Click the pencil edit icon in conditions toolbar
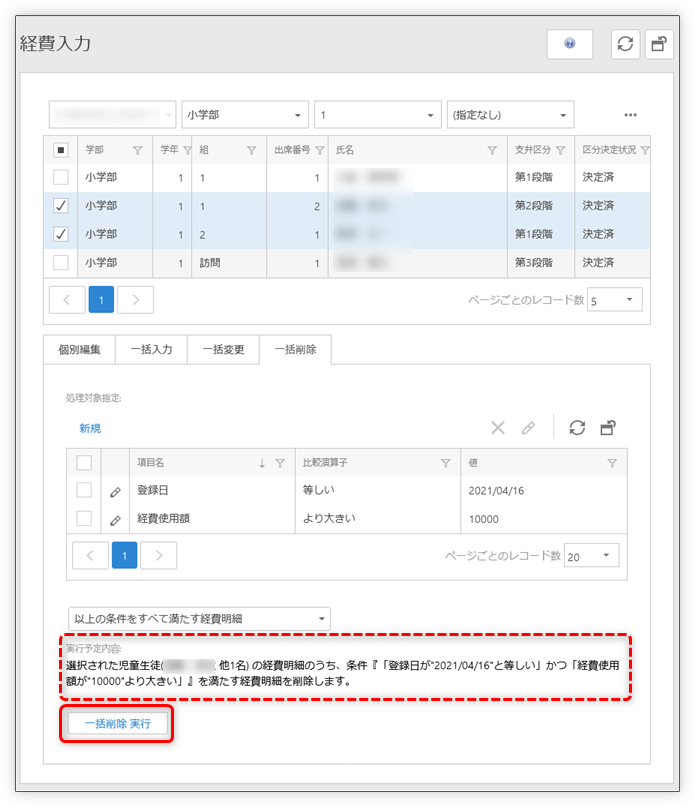Image resolution: width=695 pixels, height=807 pixels. 528,428
